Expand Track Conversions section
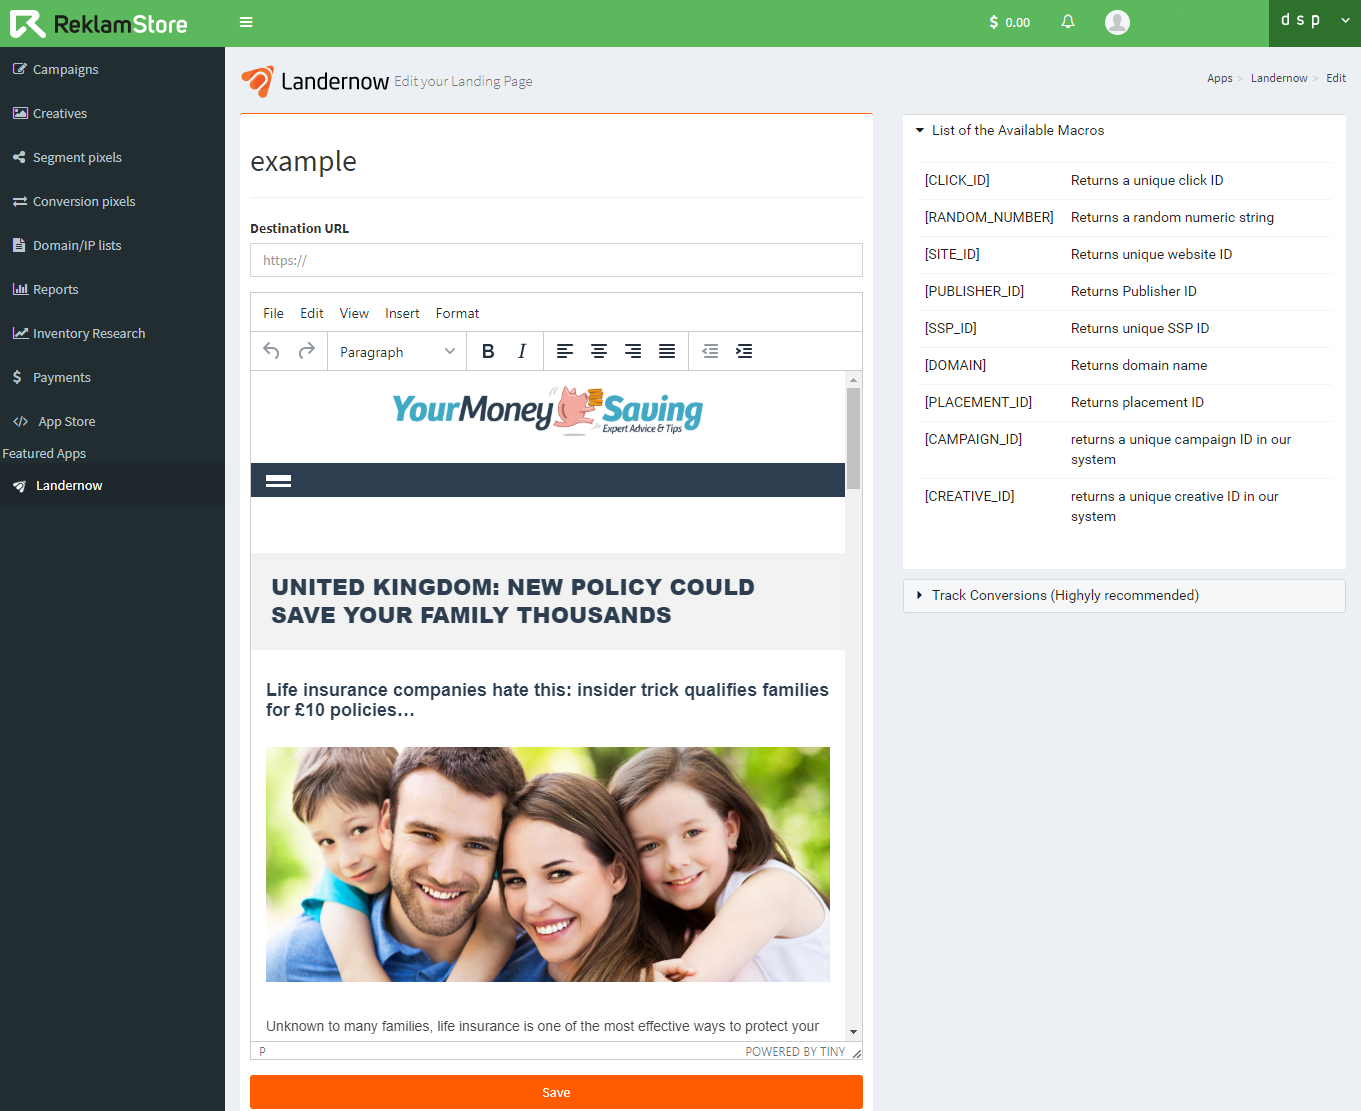The image size is (1361, 1111). tap(1124, 595)
